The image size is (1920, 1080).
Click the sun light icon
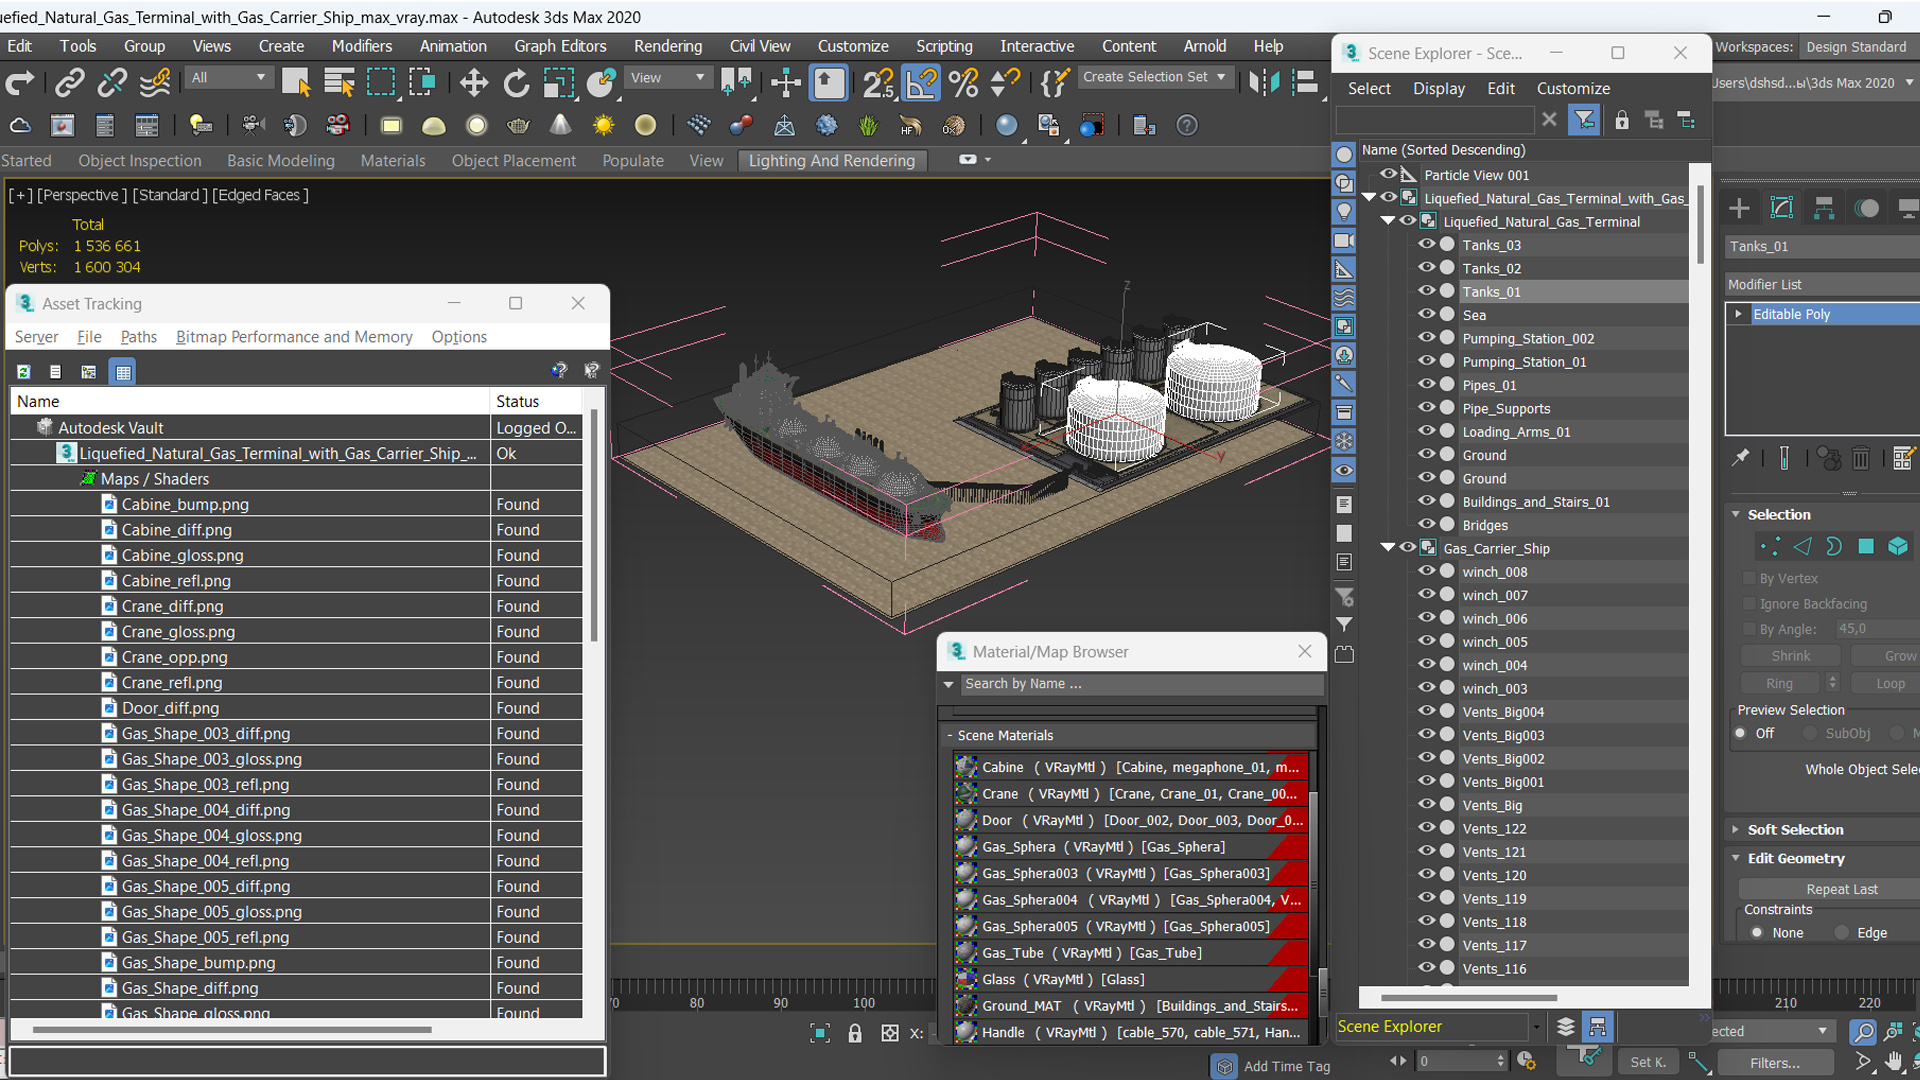(x=603, y=126)
